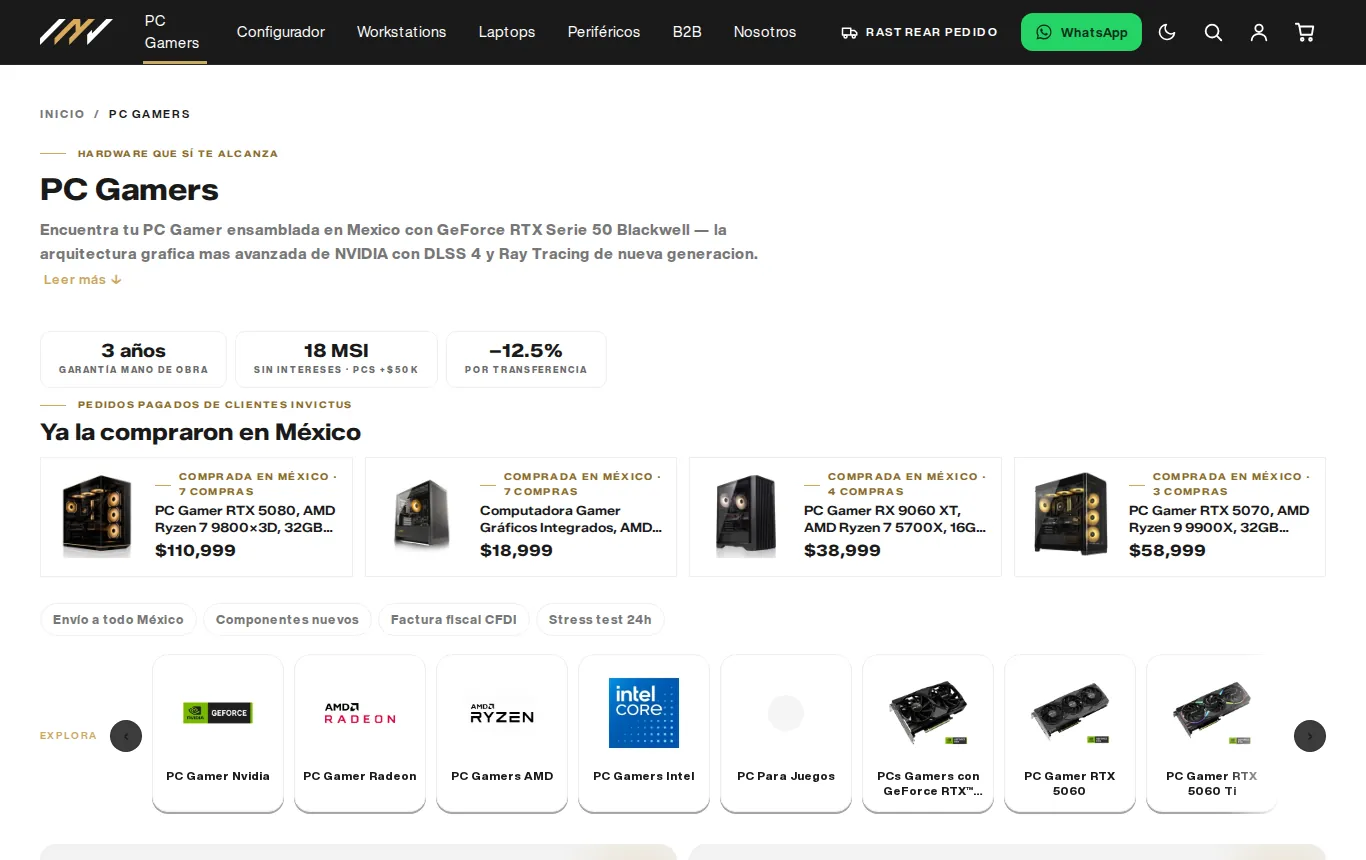
Task: Open the shopping cart icon
Action: pyautogui.click(x=1305, y=32)
